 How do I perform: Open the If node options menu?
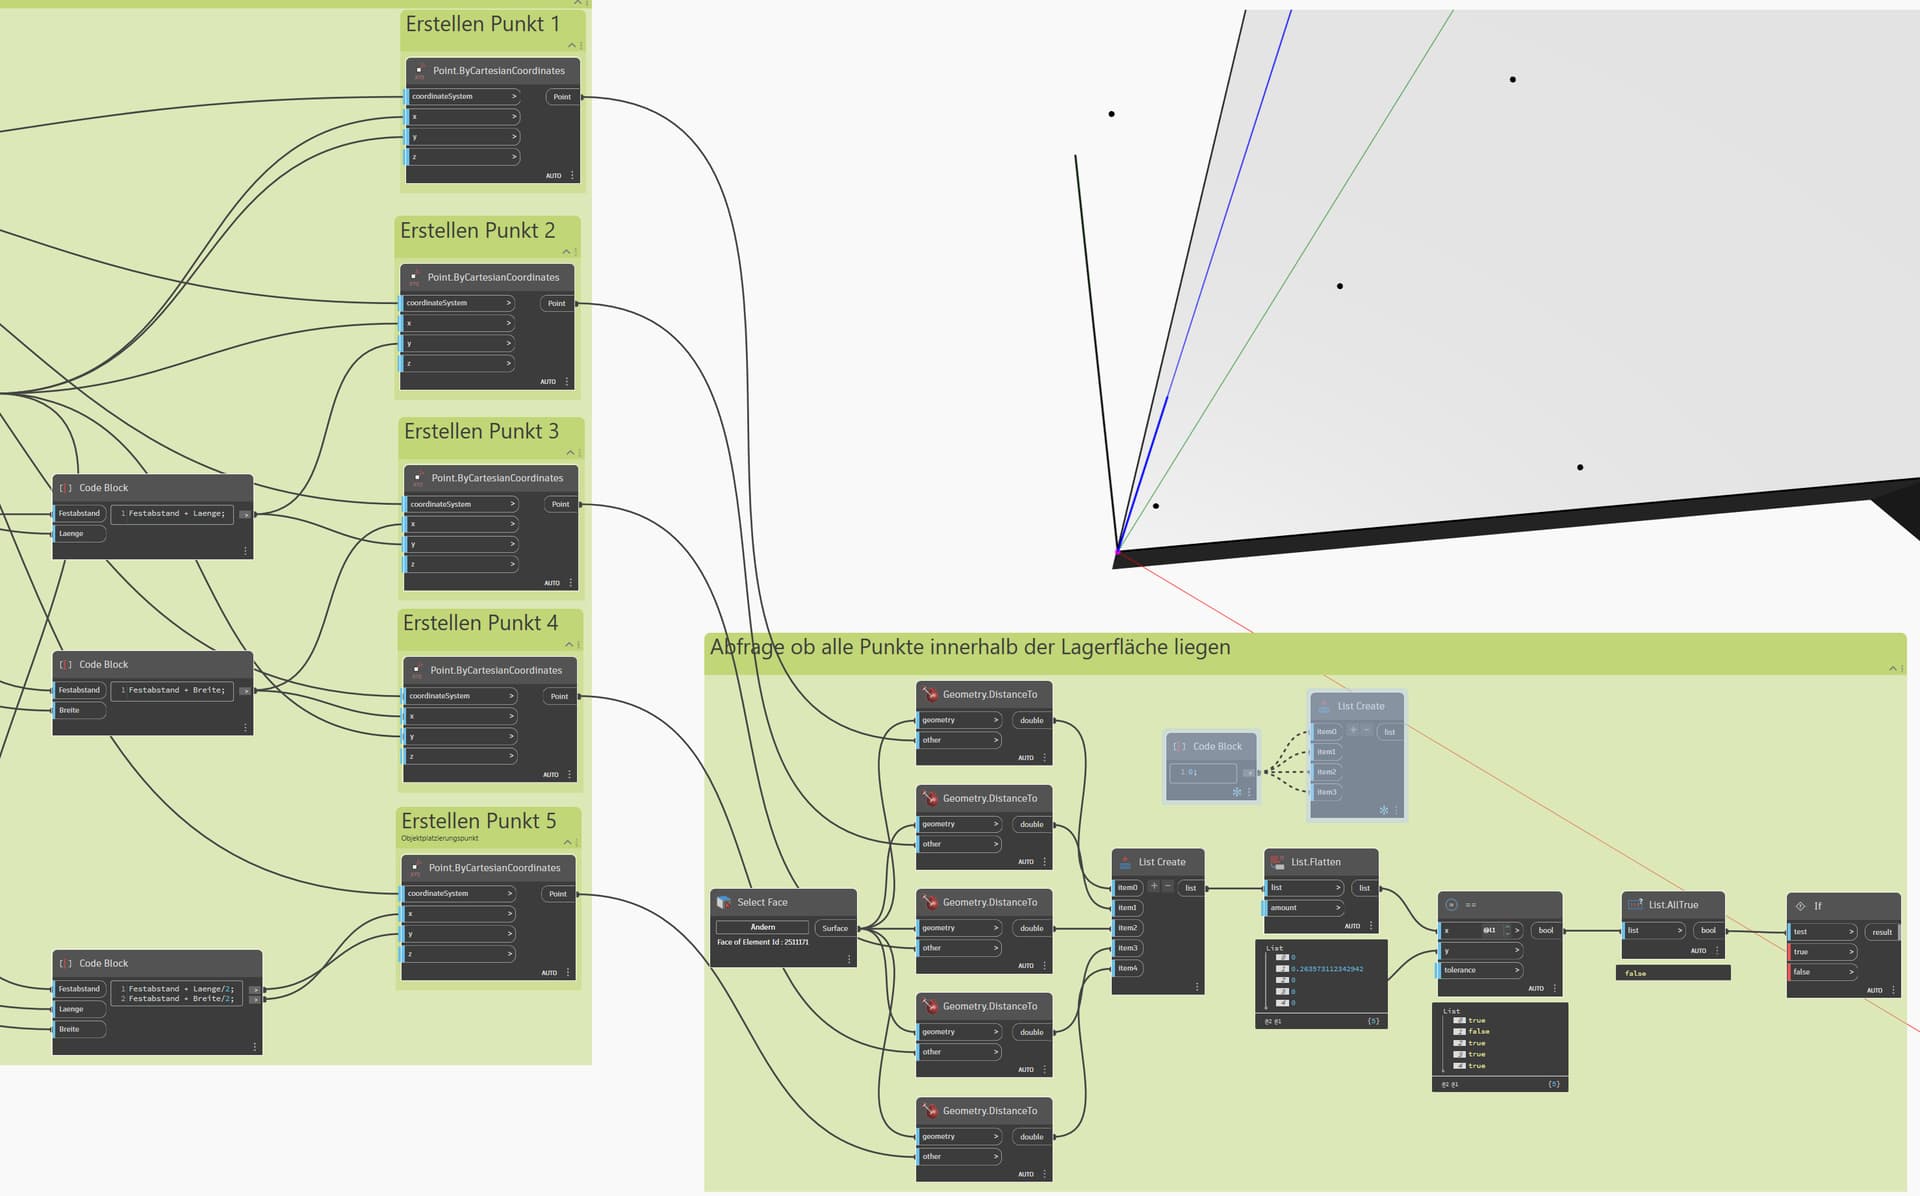(1893, 990)
